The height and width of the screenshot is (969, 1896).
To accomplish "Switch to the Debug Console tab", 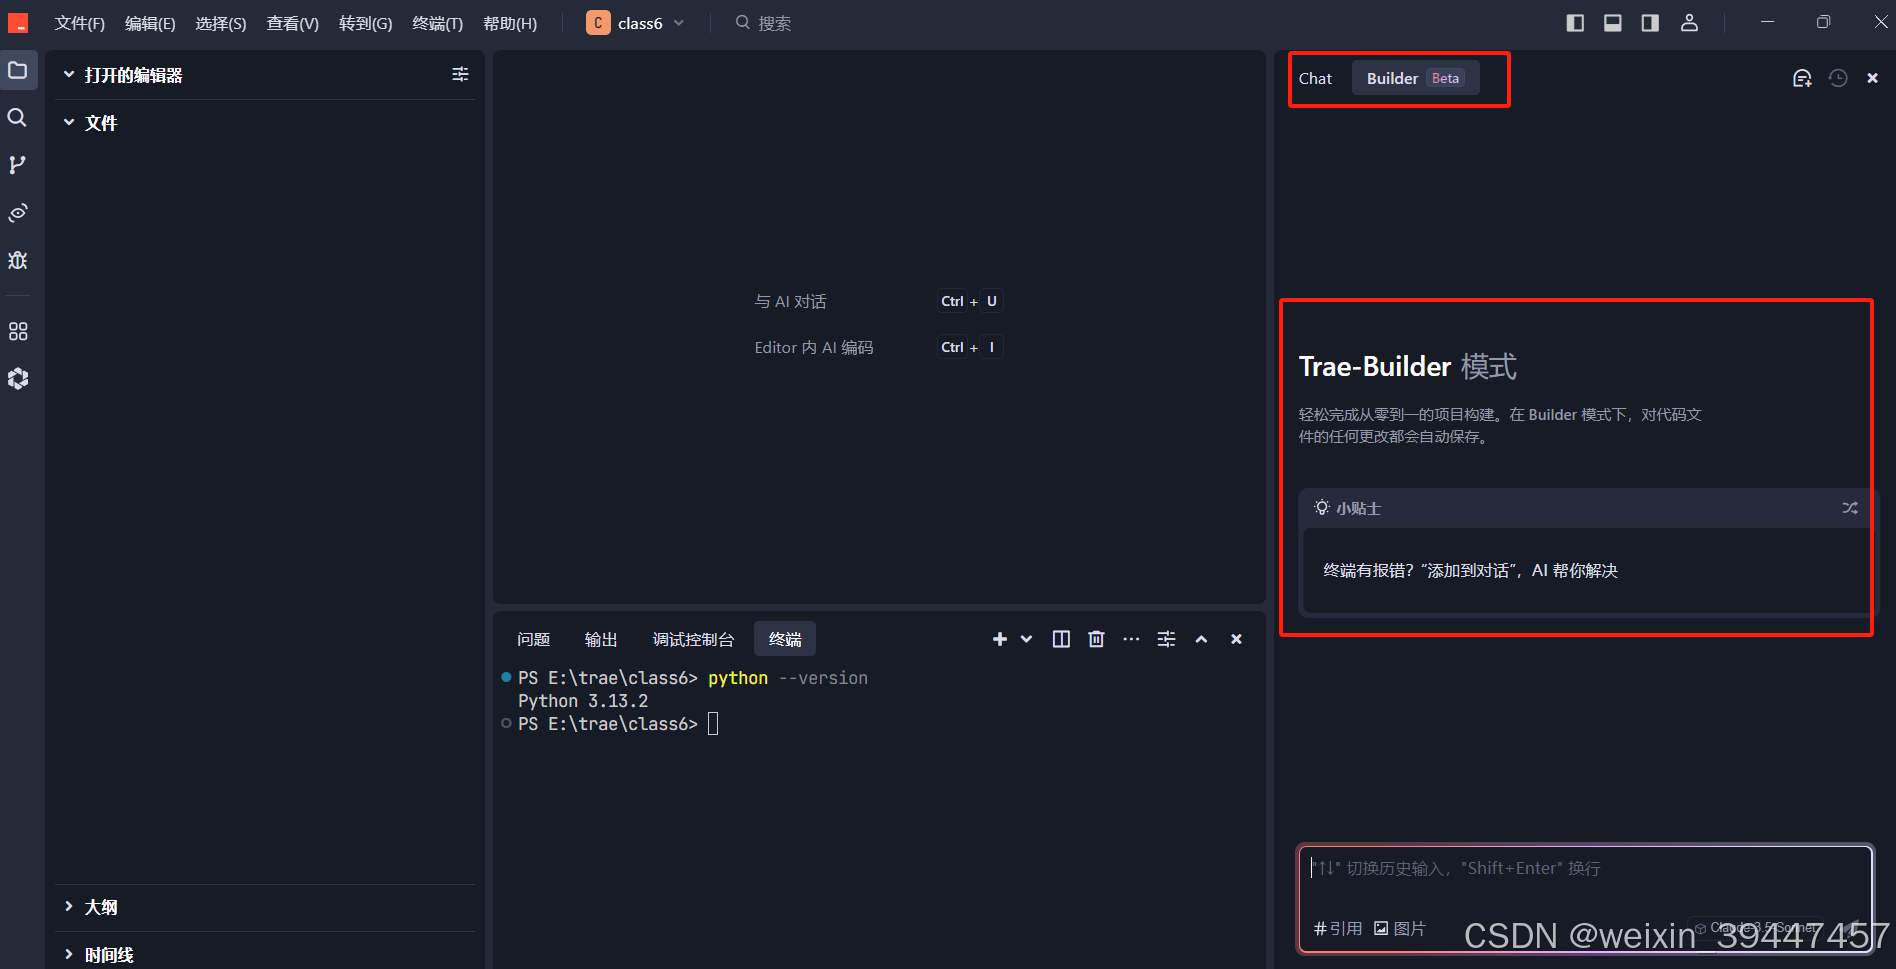I will 693,639.
